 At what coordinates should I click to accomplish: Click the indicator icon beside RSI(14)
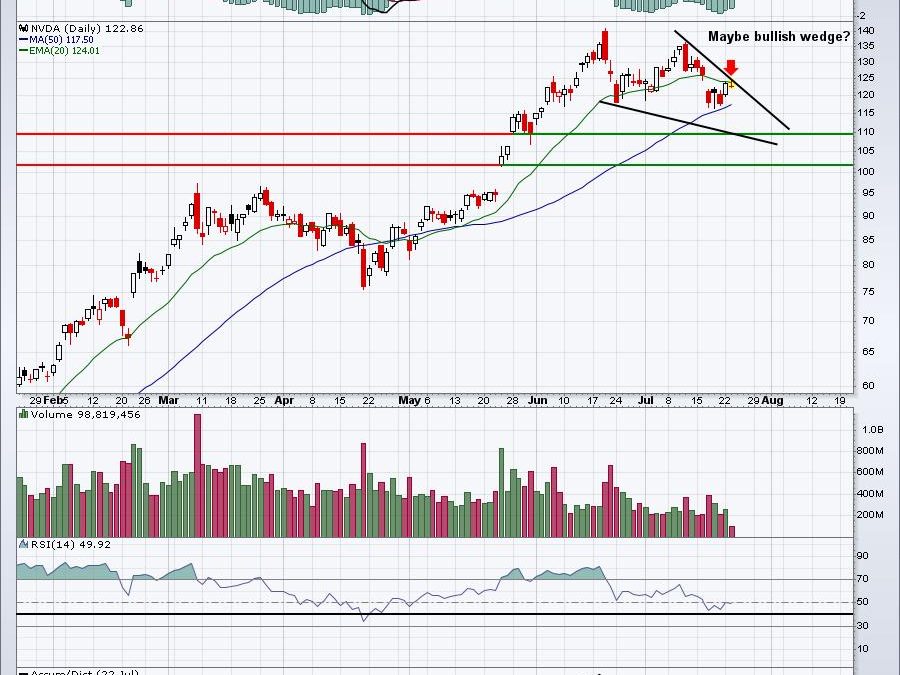(x=24, y=544)
